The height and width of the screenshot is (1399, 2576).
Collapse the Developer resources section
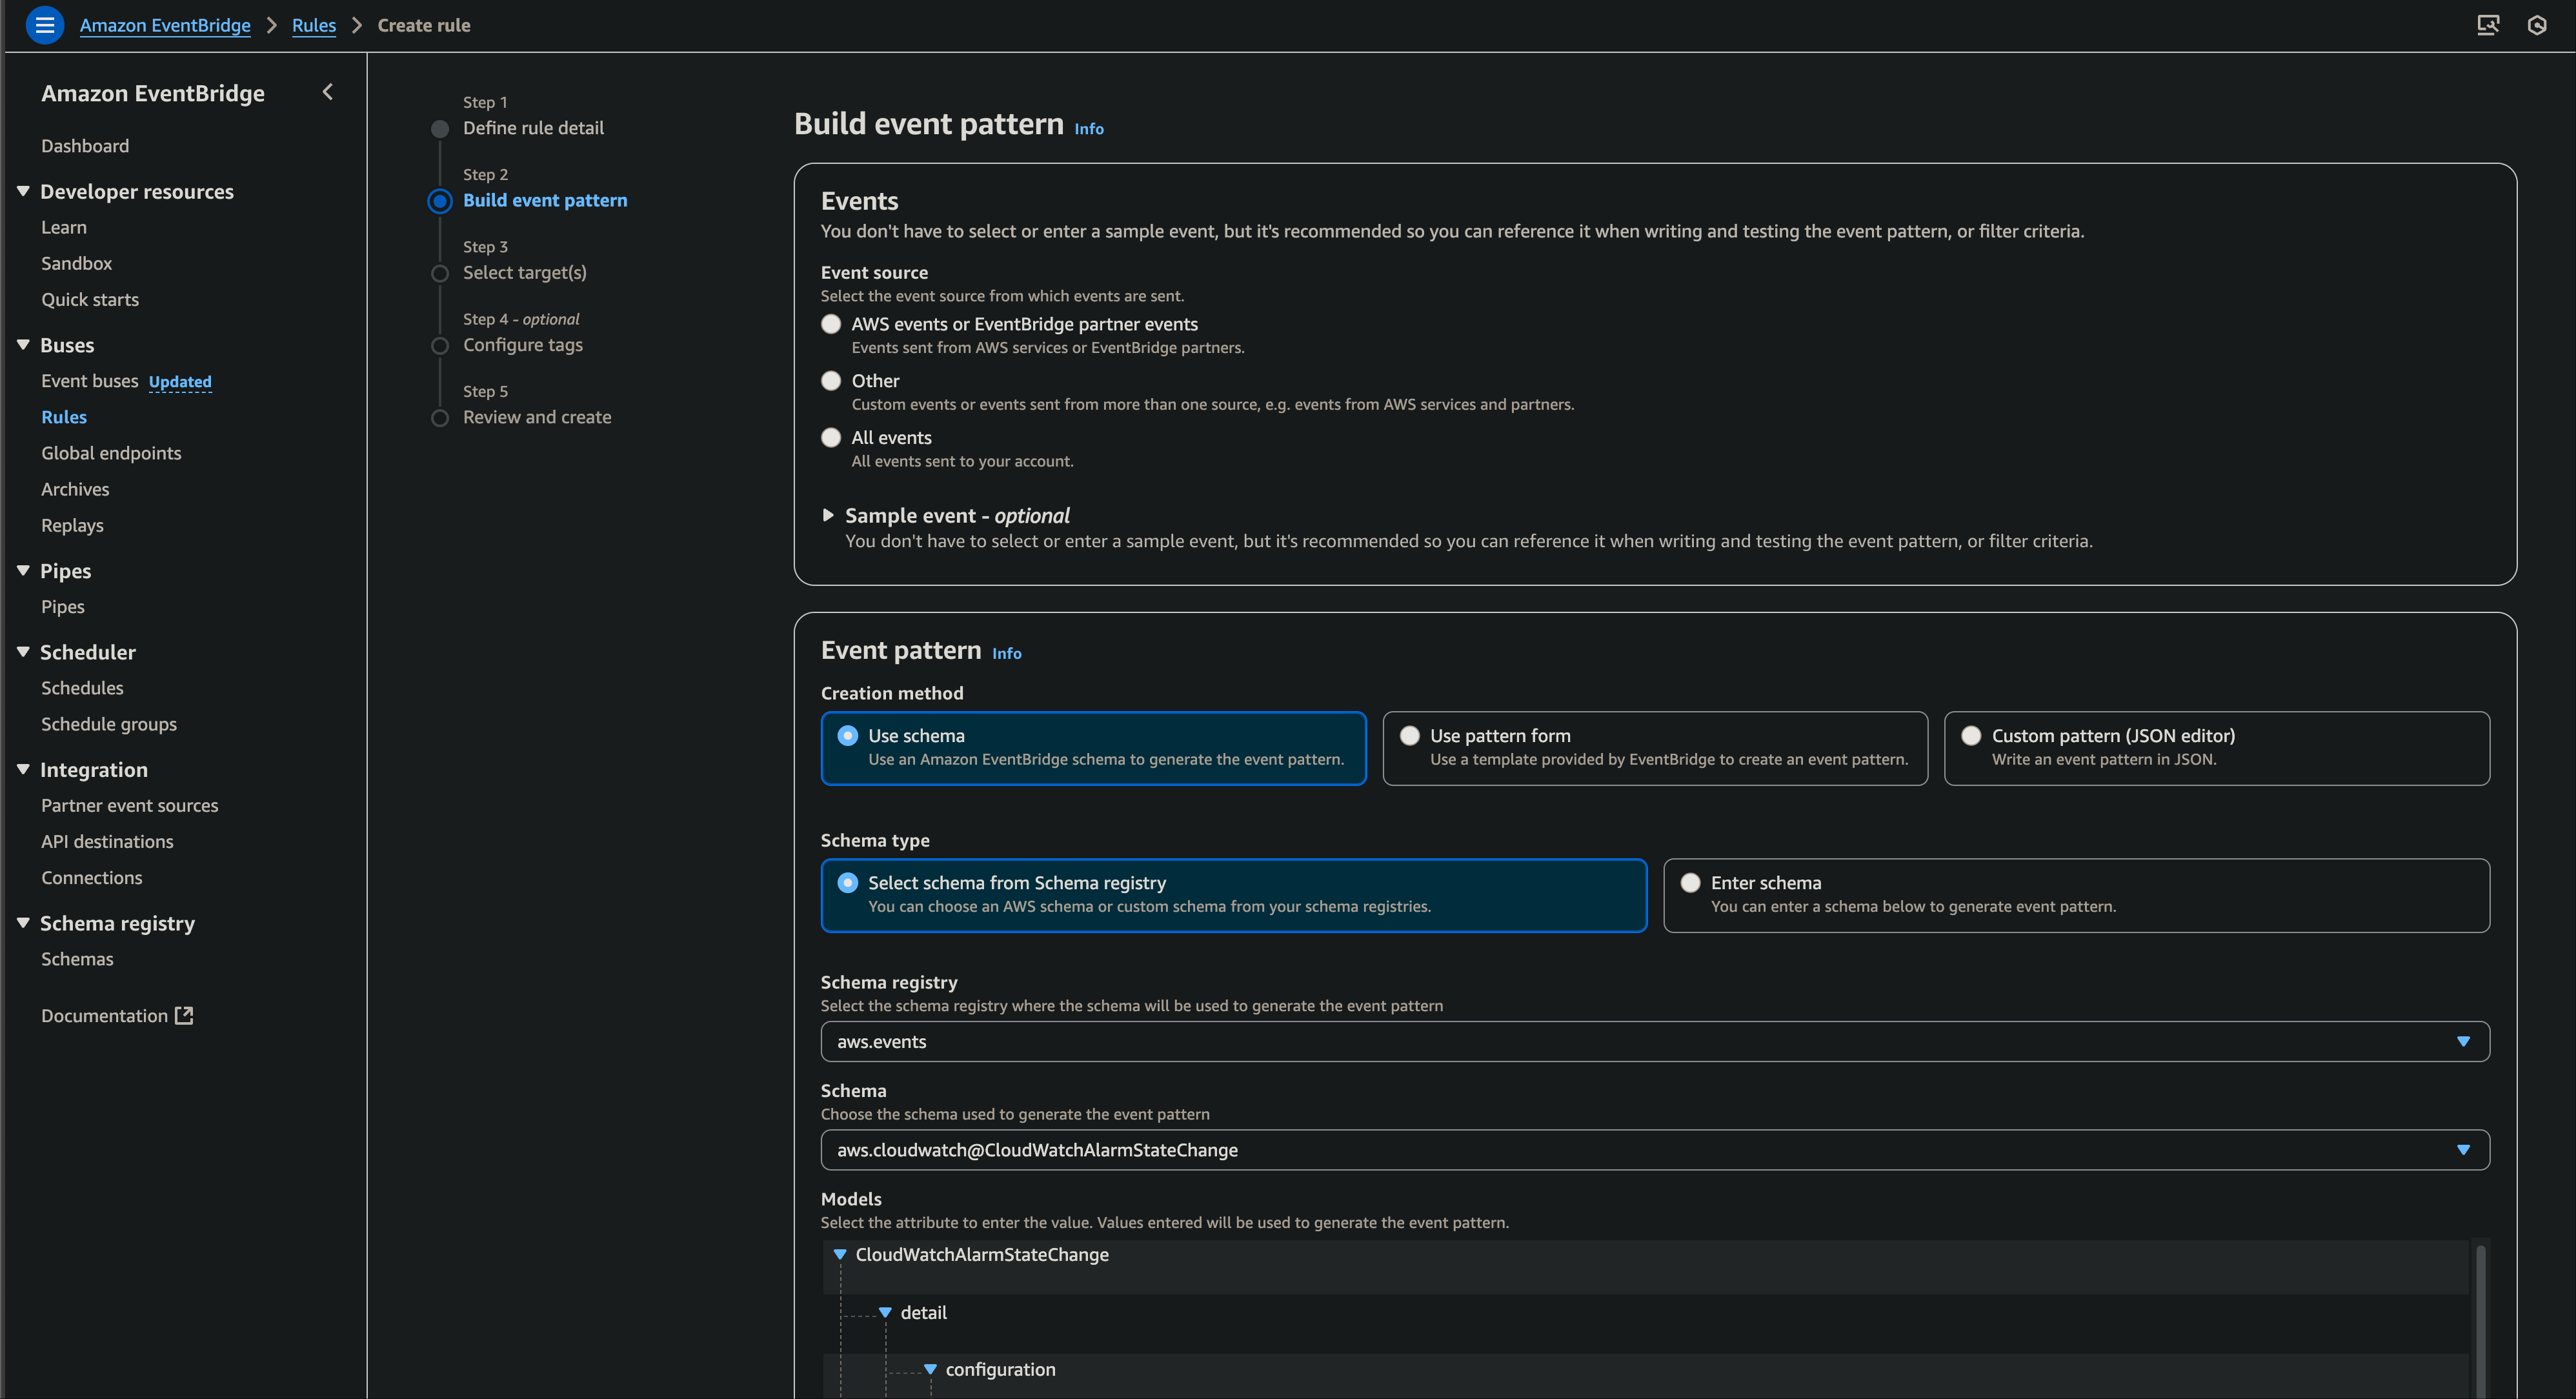[23, 191]
